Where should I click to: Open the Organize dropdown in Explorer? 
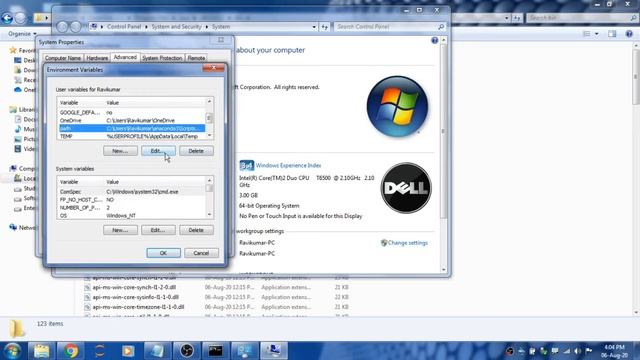click(x=22, y=34)
